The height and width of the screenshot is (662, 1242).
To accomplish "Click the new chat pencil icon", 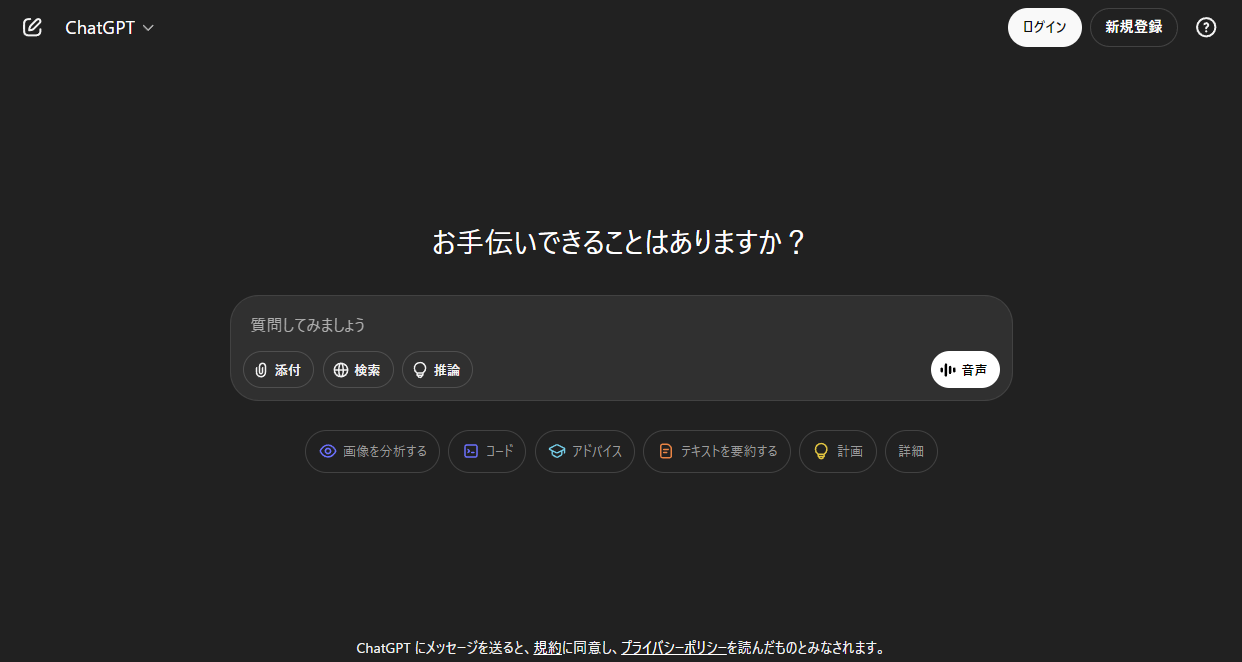I will [32, 27].
